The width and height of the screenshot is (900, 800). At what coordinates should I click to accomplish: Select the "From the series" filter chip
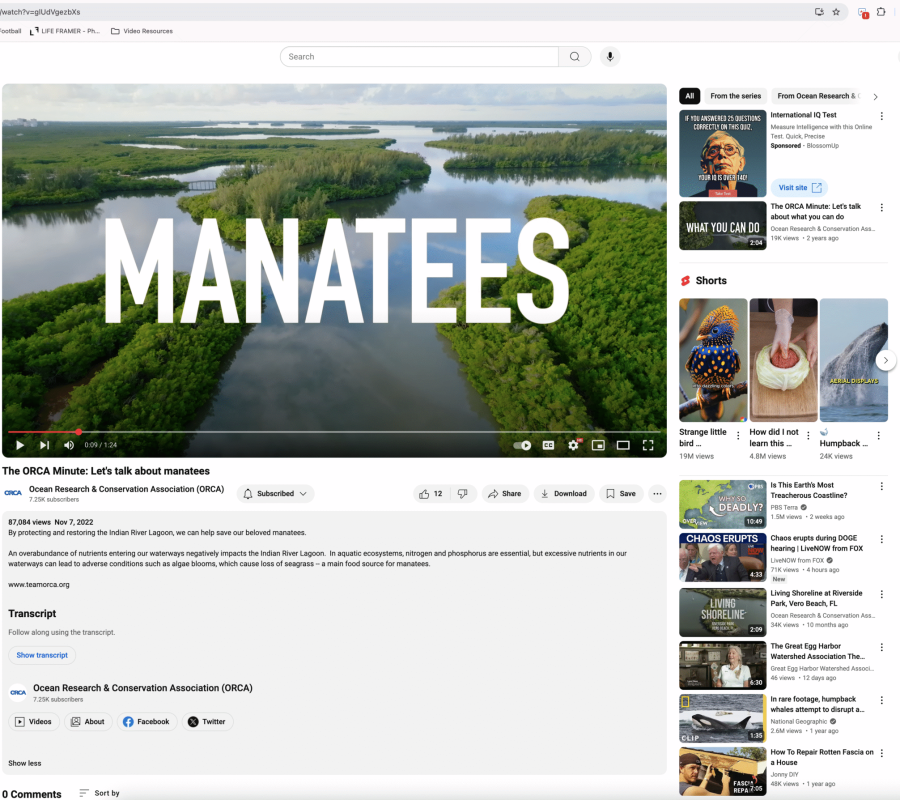[735, 96]
